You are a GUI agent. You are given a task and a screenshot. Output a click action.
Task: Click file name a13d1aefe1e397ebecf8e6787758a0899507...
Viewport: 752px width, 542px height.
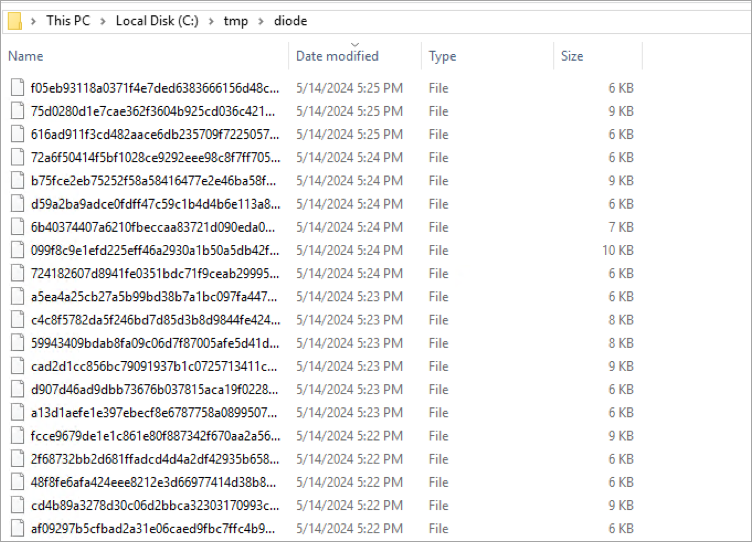[x=154, y=413]
